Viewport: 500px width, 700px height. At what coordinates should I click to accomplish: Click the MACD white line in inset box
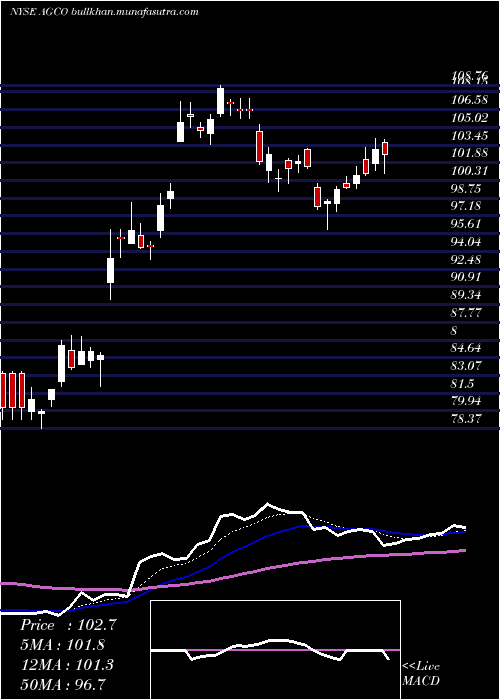tap(271, 649)
